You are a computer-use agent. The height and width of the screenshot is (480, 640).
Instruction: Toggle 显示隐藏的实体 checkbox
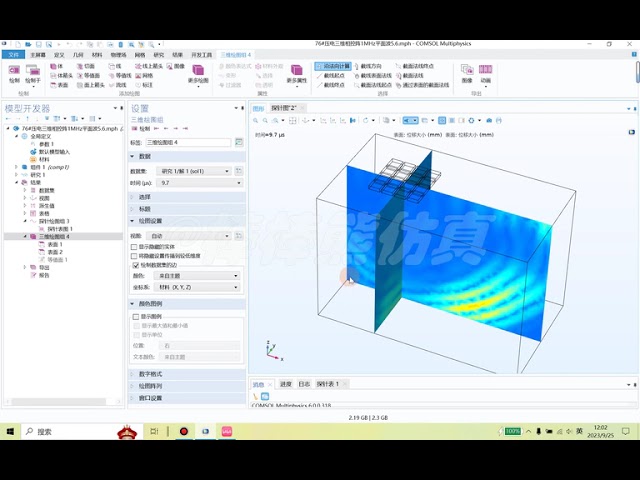tap(134, 247)
